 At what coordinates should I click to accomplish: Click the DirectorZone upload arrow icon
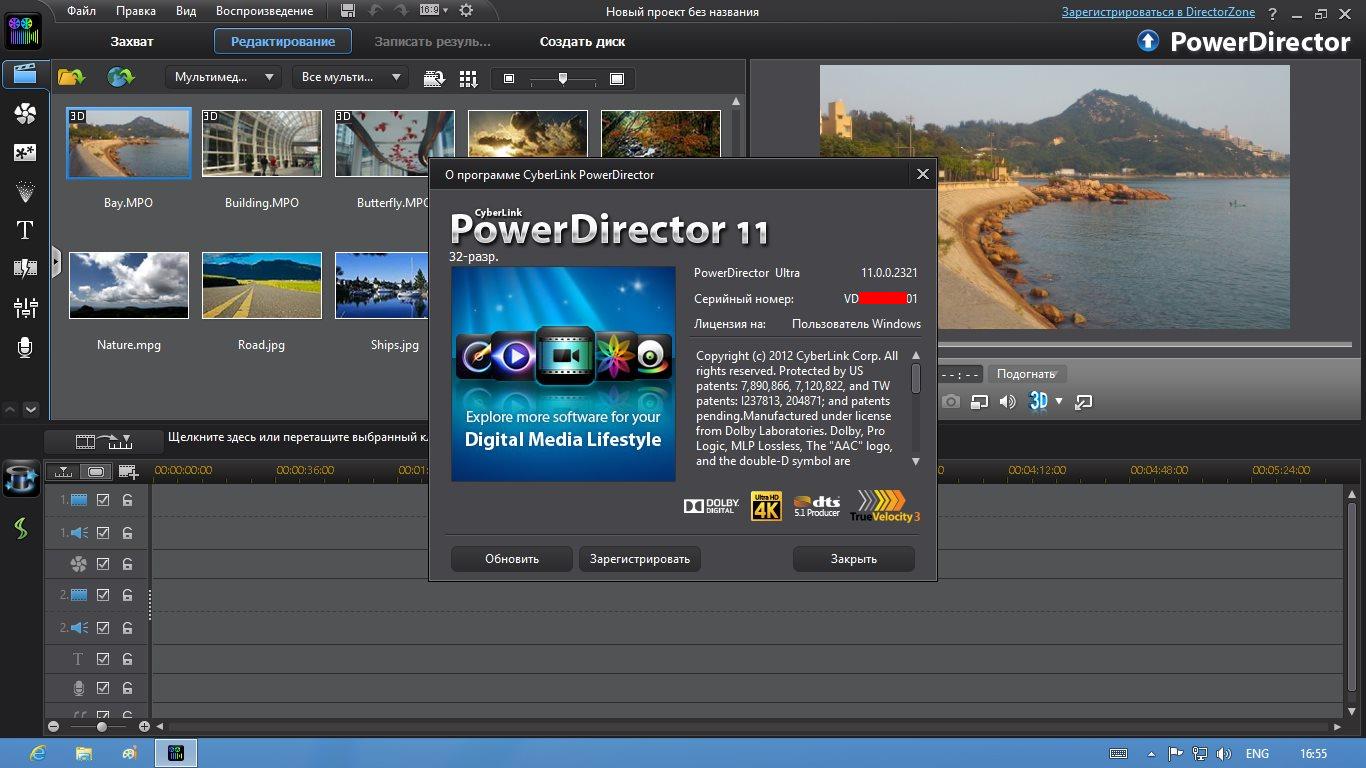pyautogui.click(x=1148, y=41)
